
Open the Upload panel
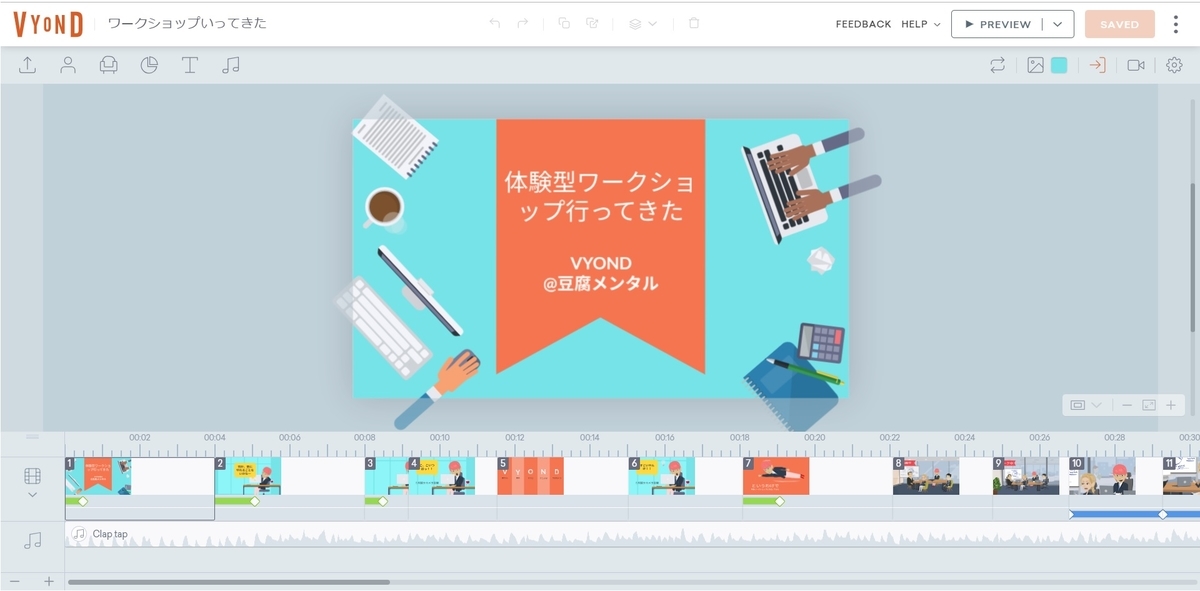27,65
